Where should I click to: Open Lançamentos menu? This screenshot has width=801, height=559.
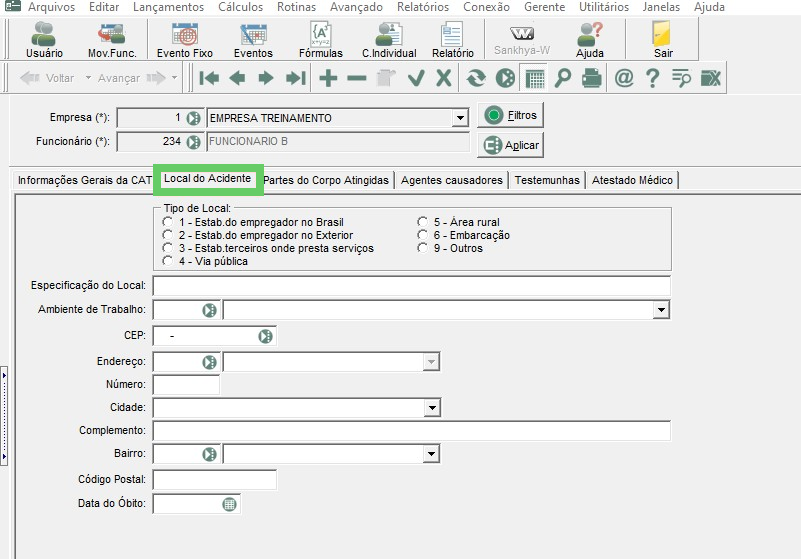pos(169,7)
